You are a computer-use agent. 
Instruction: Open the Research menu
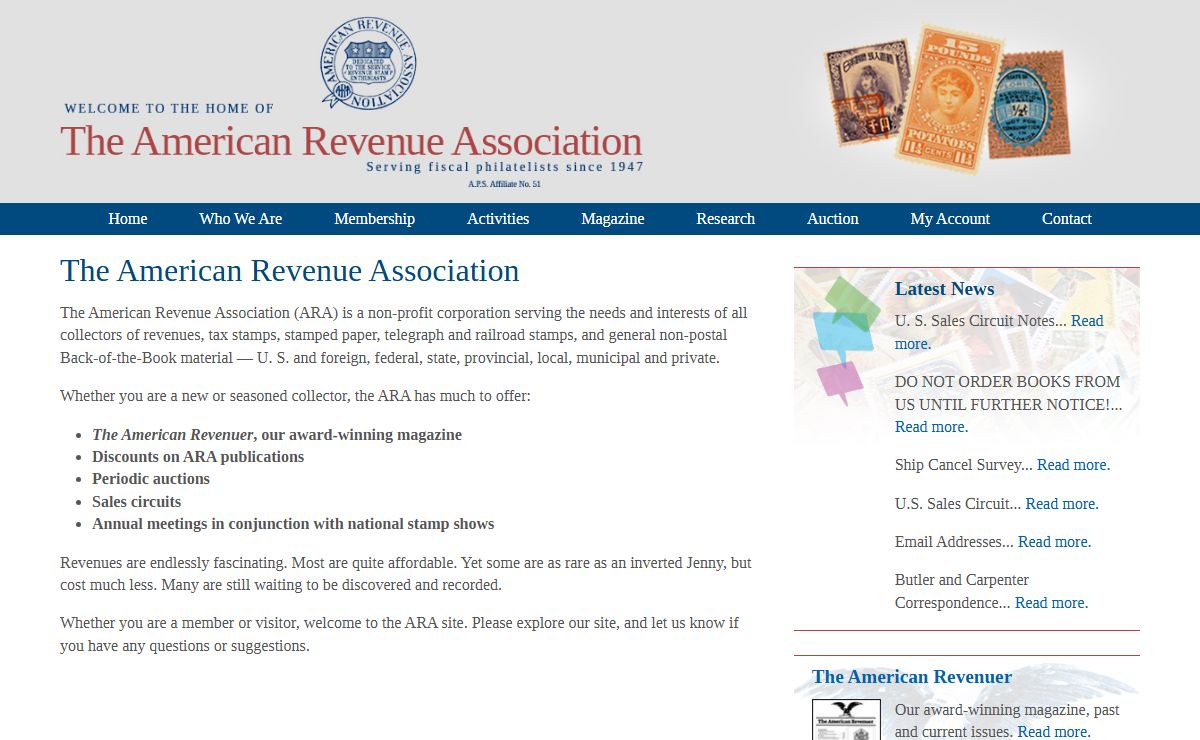pyautogui.click(x=725, y=219)
